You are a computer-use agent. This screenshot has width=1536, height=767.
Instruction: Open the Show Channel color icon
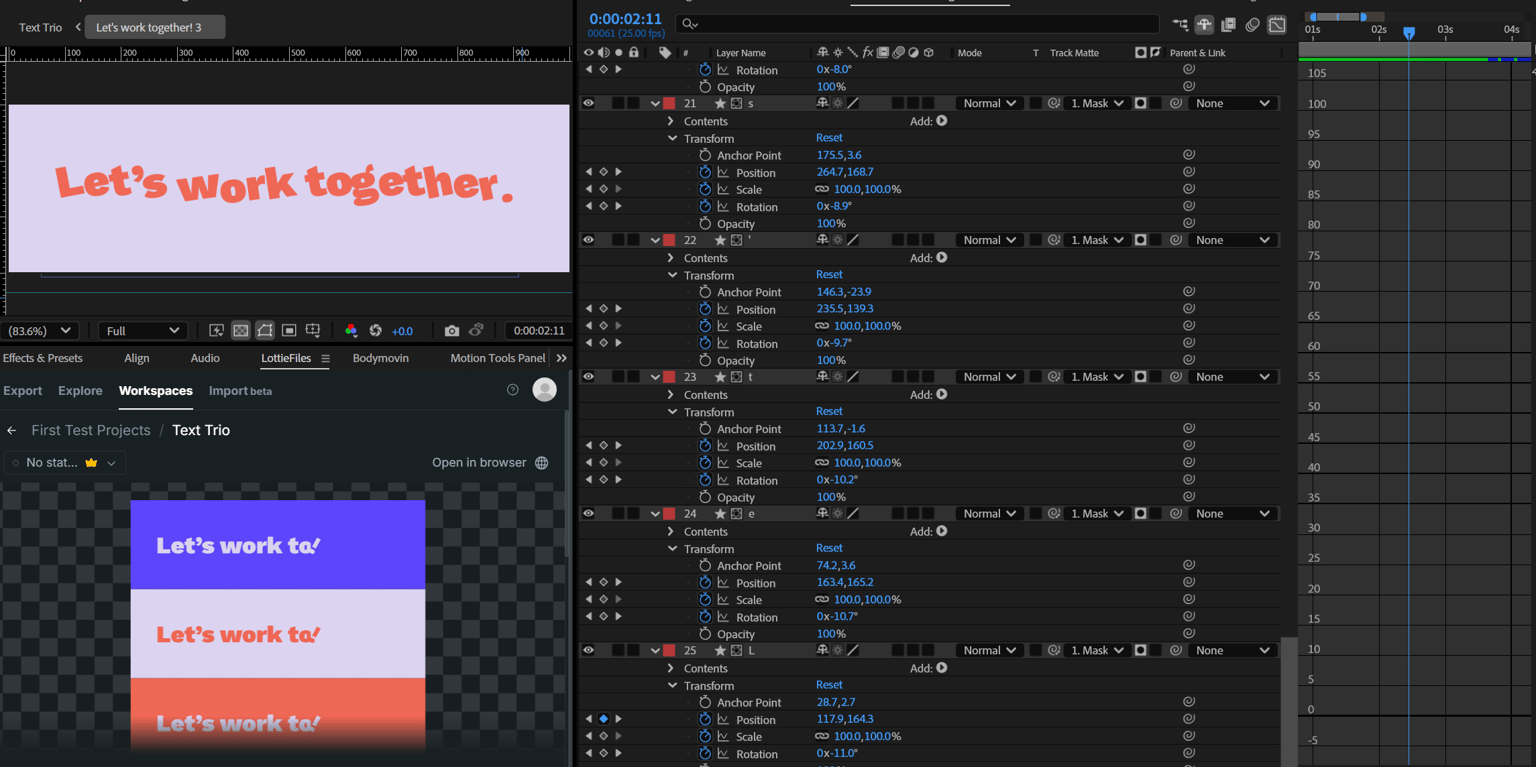tap(351, 330)
